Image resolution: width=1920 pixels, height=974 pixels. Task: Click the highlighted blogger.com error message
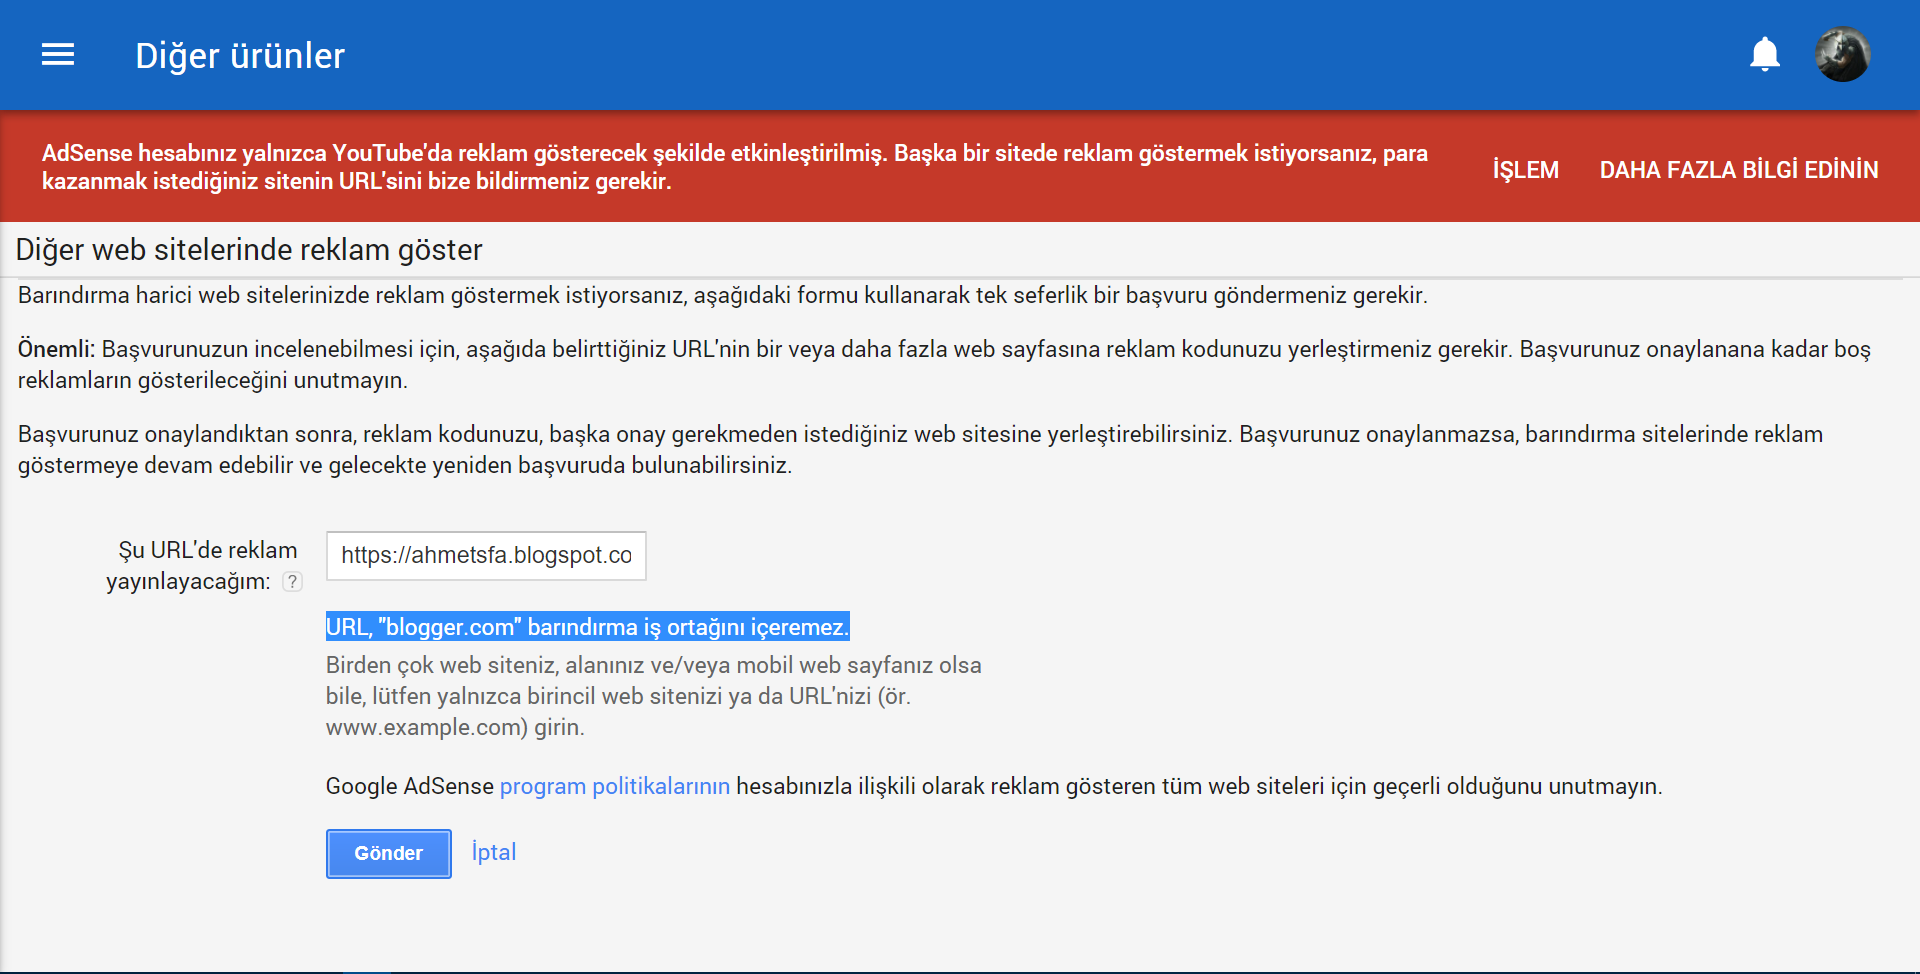(587, 626)
